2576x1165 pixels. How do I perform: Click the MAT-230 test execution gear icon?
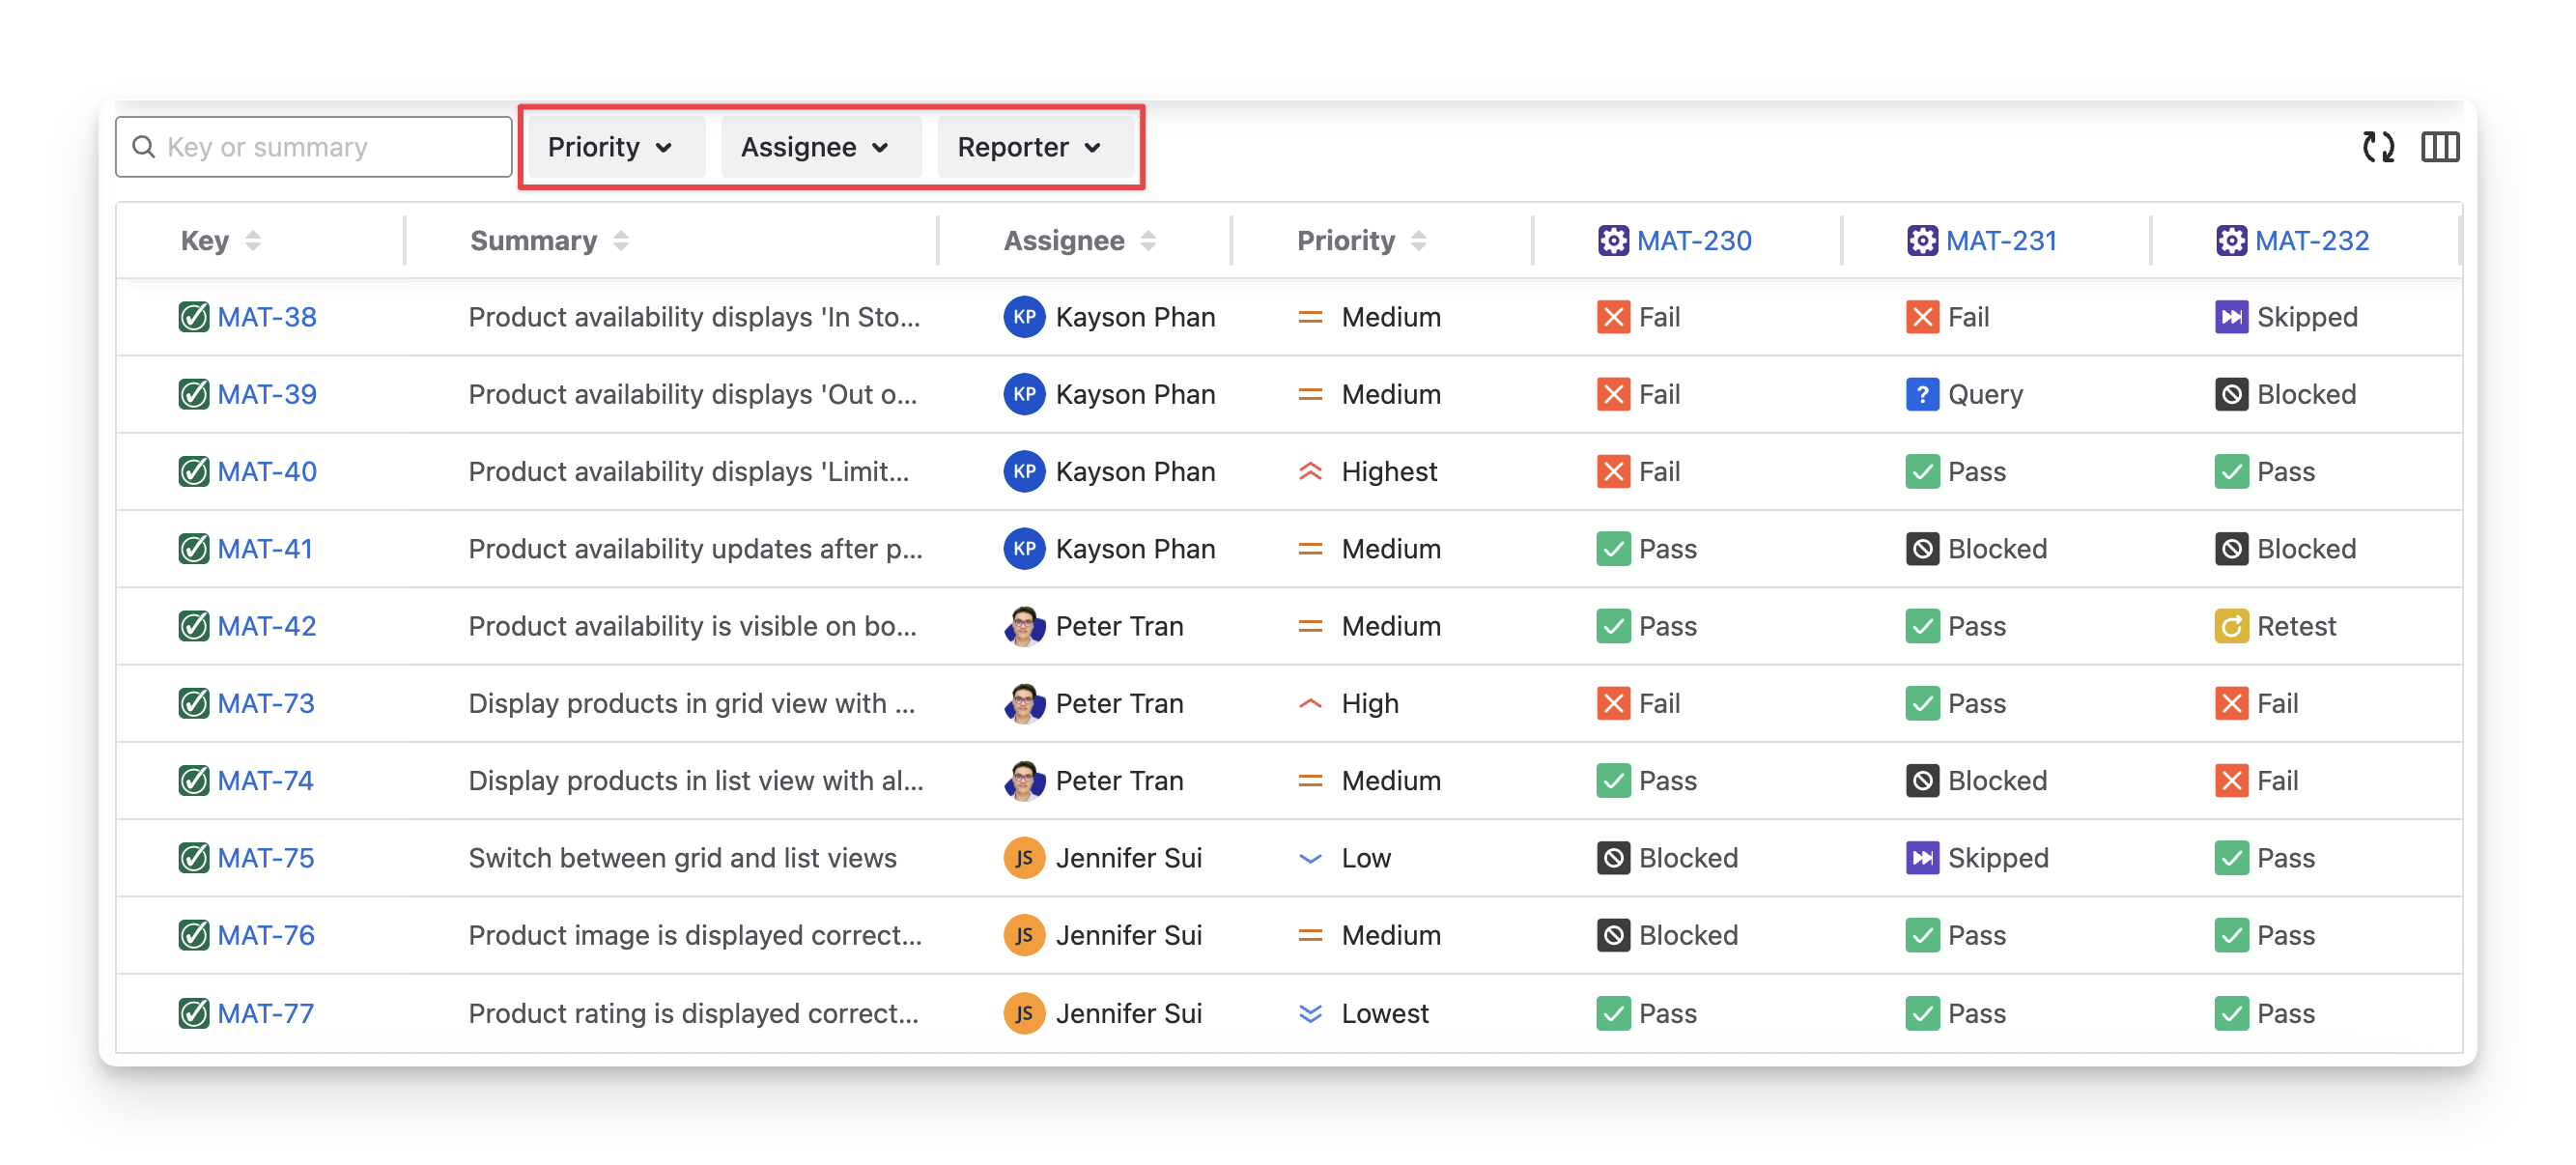pos(1612,241)
